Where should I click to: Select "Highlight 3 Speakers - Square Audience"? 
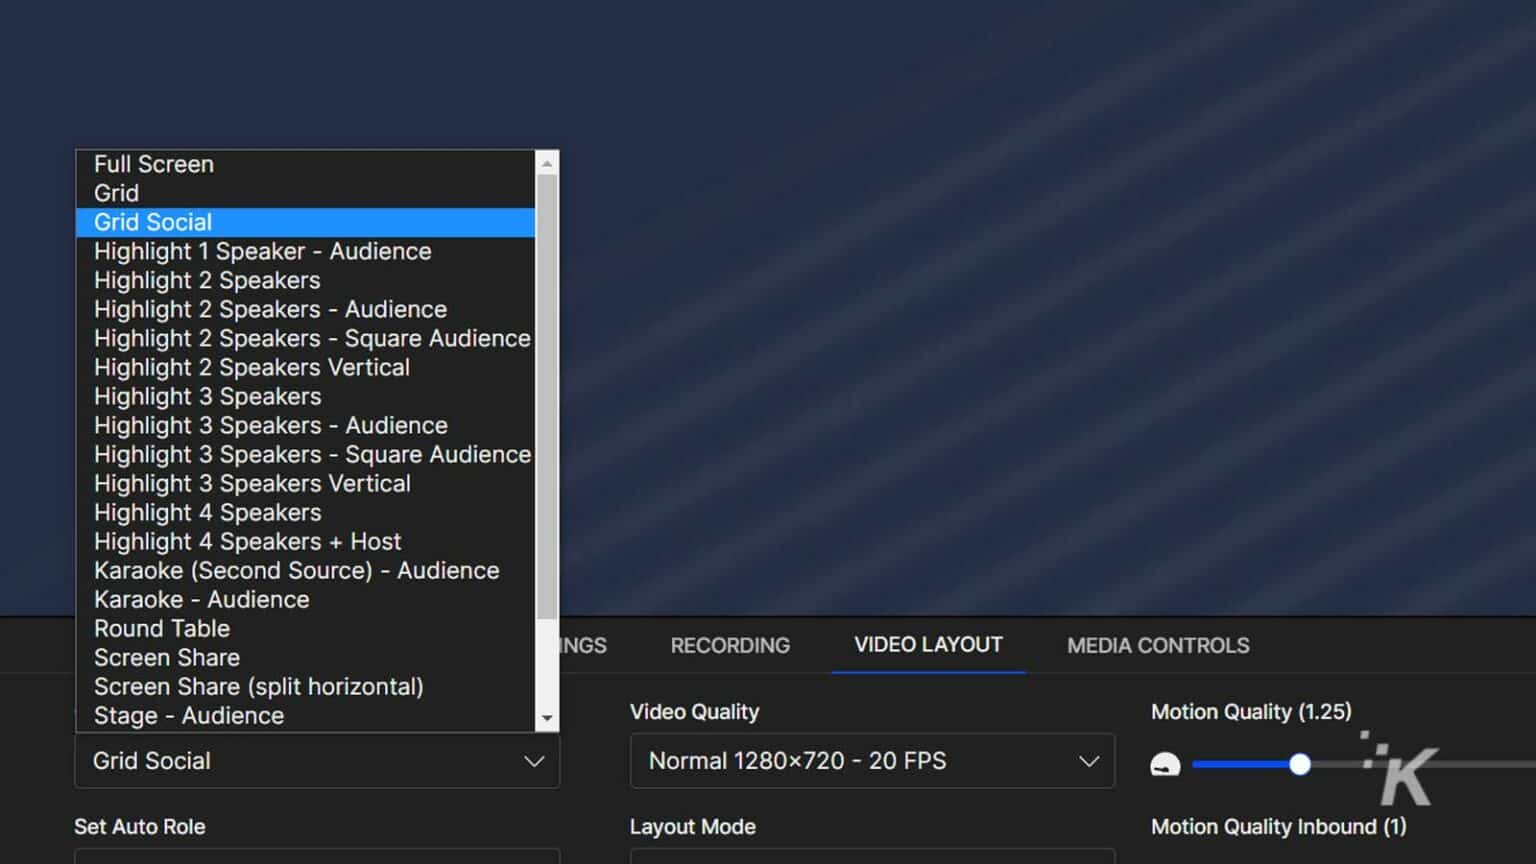tap(311, 454)
